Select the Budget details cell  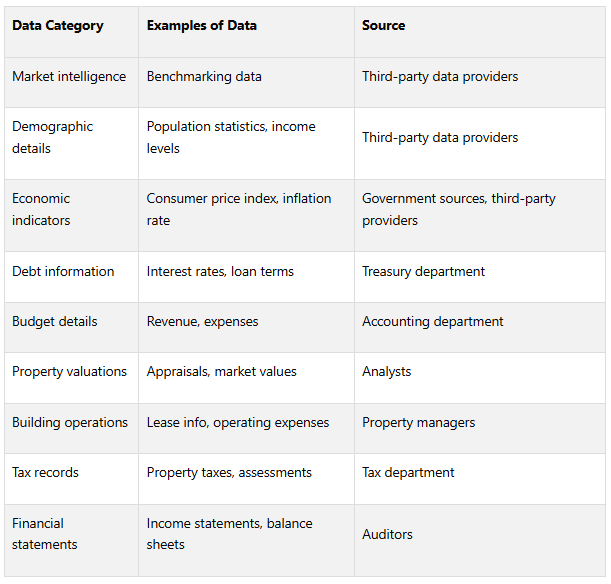coord(55,321)
